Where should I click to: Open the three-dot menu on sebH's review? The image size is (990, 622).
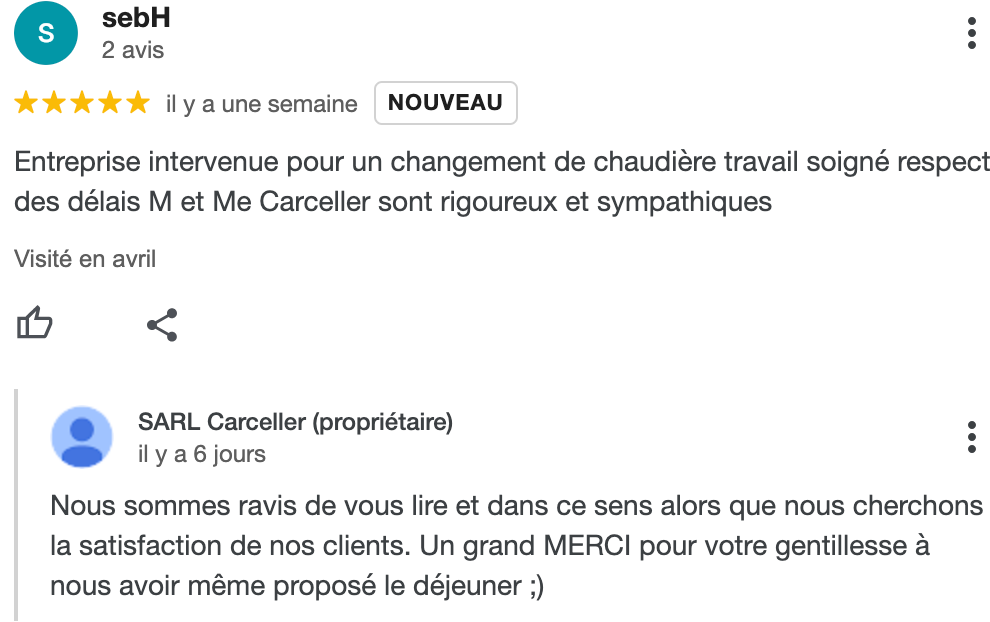pos(972,33)
